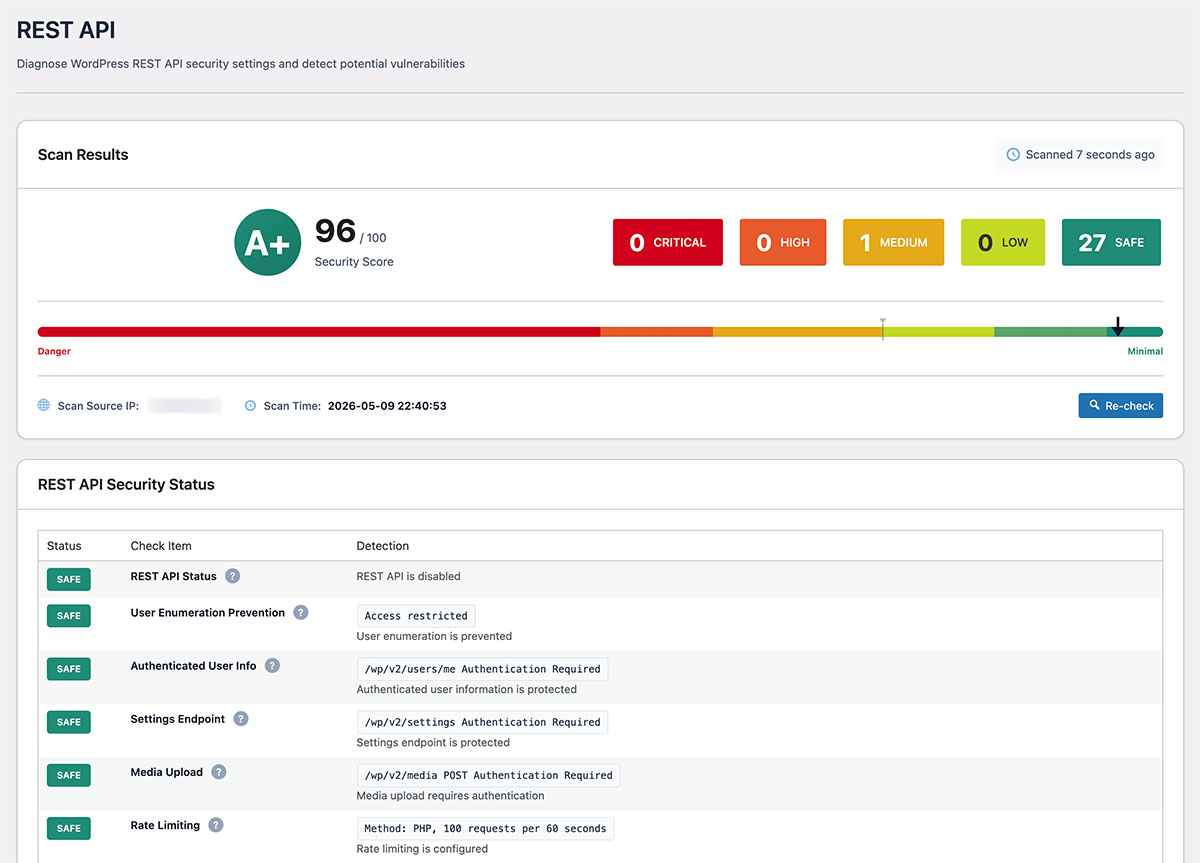Click 'Media upload requires authentication' text
The width and height of the screenshot is (1200, 863).
(x=450, y=796)
